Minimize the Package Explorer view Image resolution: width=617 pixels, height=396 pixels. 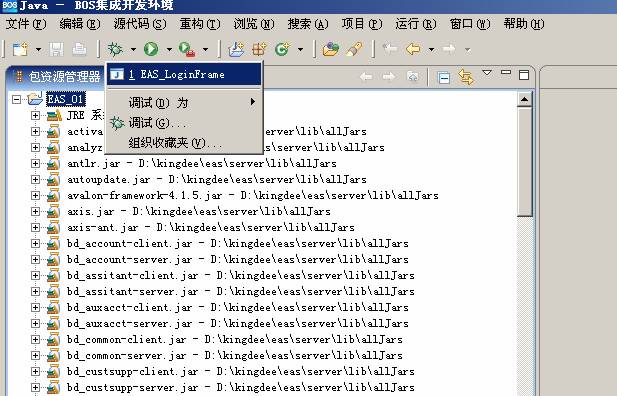click(506, 72)
